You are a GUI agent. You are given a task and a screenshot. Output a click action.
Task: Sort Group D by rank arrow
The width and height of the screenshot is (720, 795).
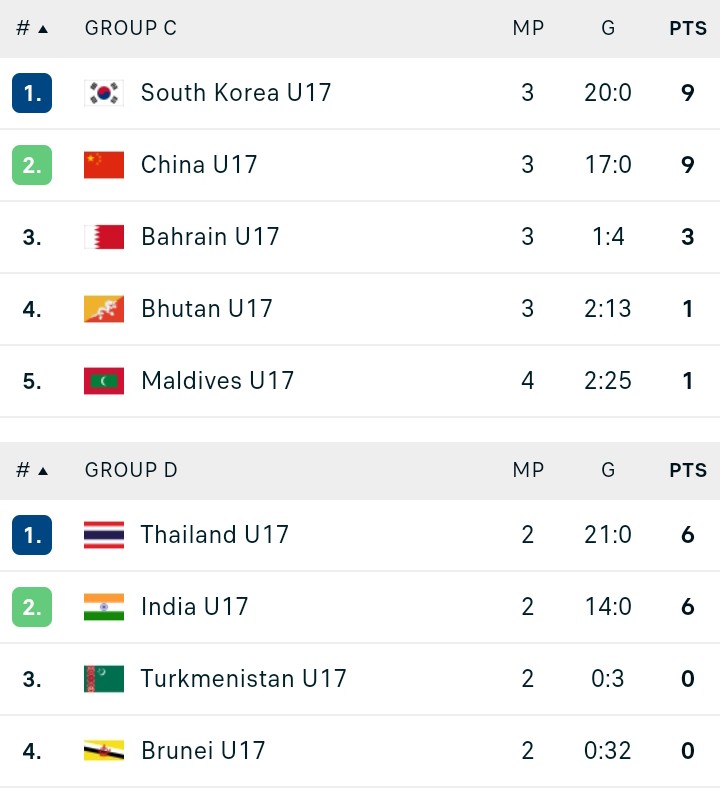[x=43, y=472]
